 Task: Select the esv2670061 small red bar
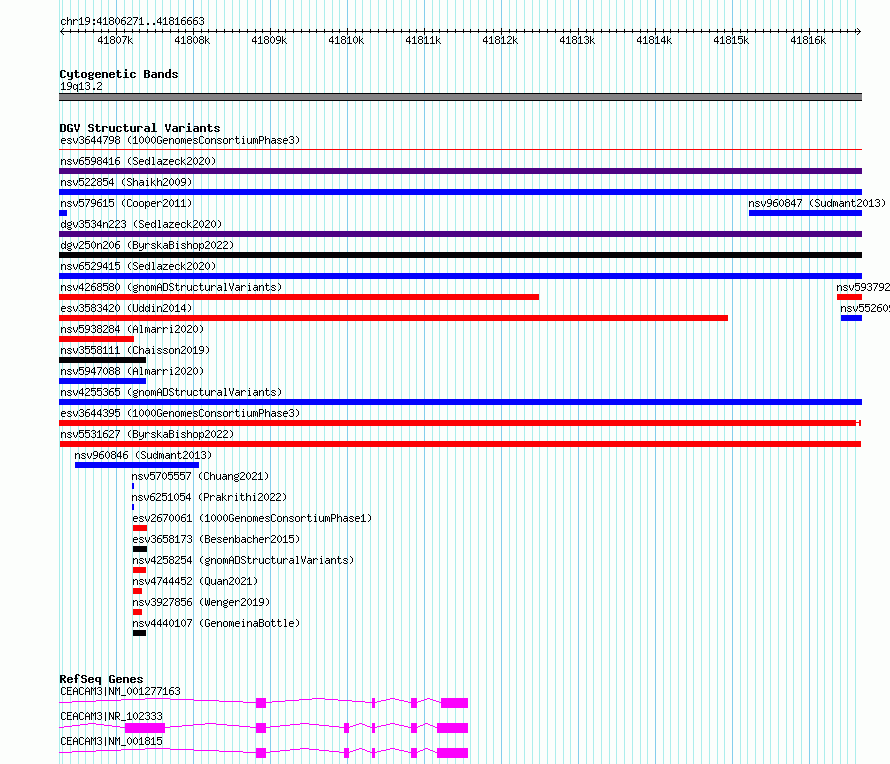point(140,528)
